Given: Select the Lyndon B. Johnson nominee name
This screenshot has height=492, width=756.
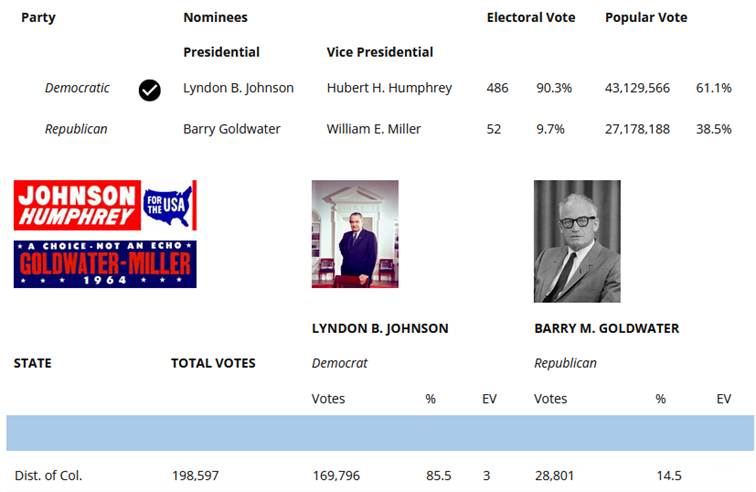Looking at the screenshot, I should (x=238, y=88).
